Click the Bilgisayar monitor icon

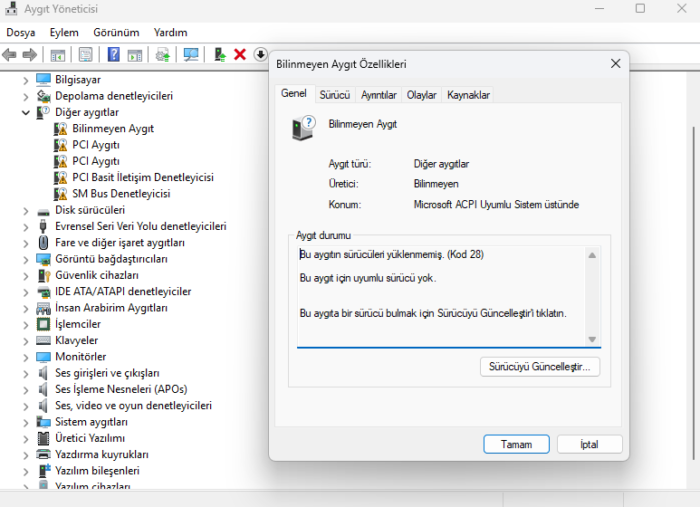[43, 79]
